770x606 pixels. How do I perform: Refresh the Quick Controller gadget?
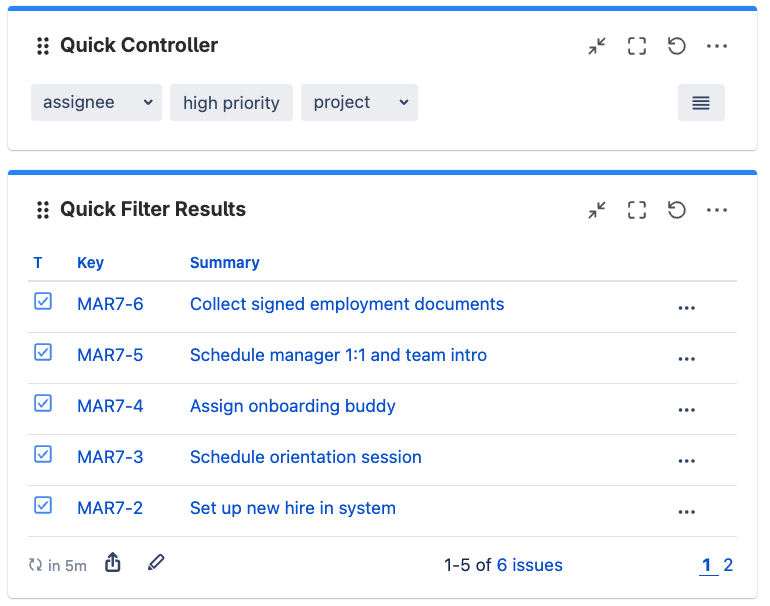677,46
